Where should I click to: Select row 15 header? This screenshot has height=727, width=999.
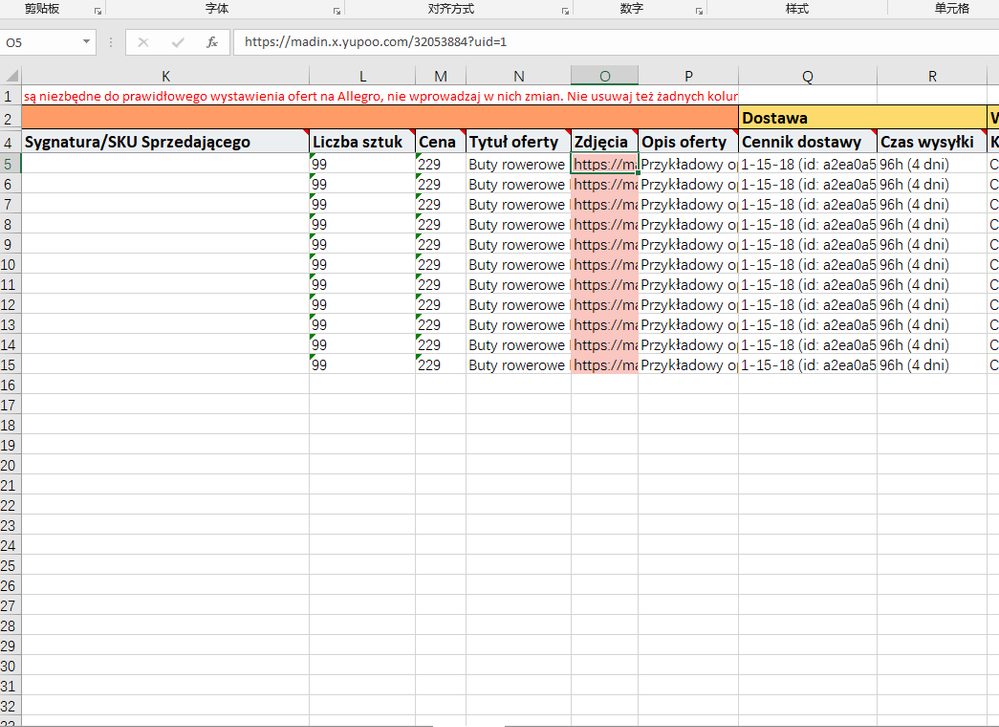coord(10,365)
